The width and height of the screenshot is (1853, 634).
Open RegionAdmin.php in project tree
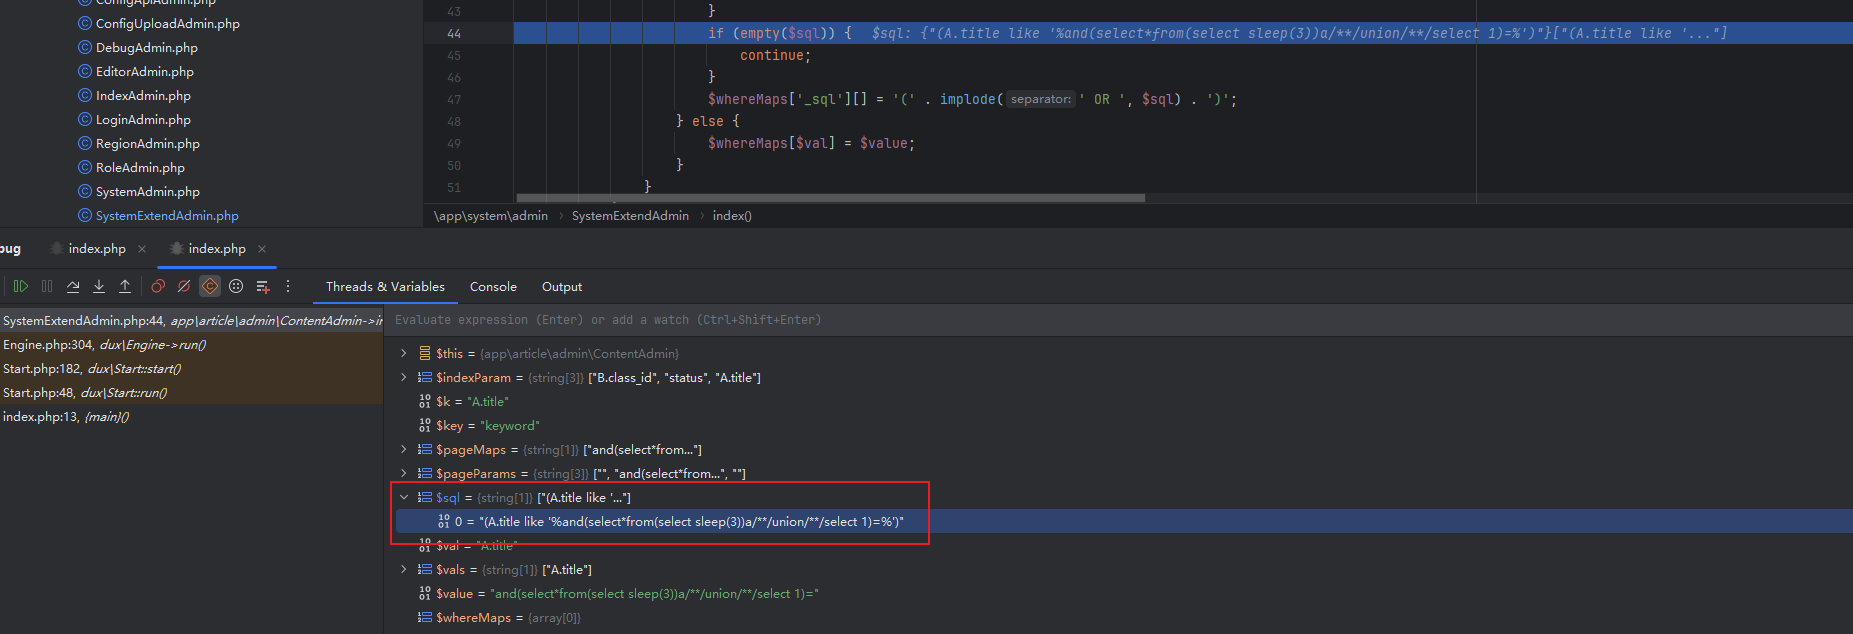[x=147, y=143]
